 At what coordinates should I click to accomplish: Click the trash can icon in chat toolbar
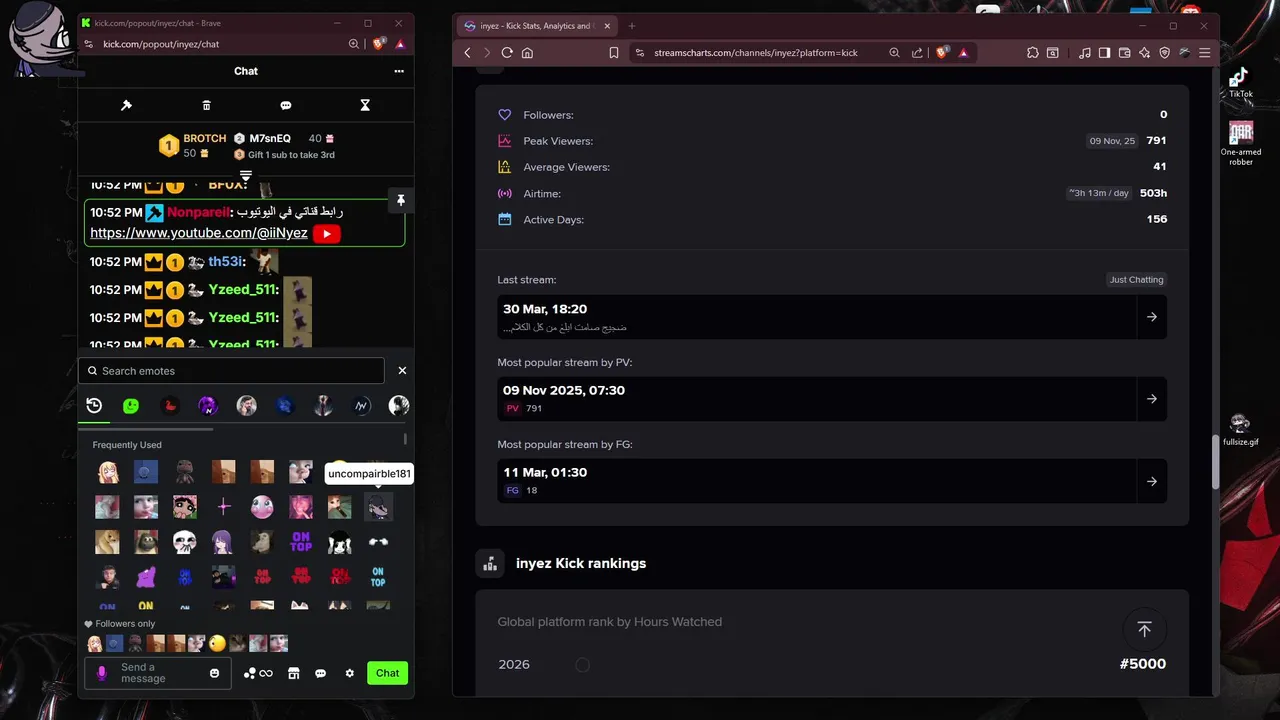click(206, 105)
